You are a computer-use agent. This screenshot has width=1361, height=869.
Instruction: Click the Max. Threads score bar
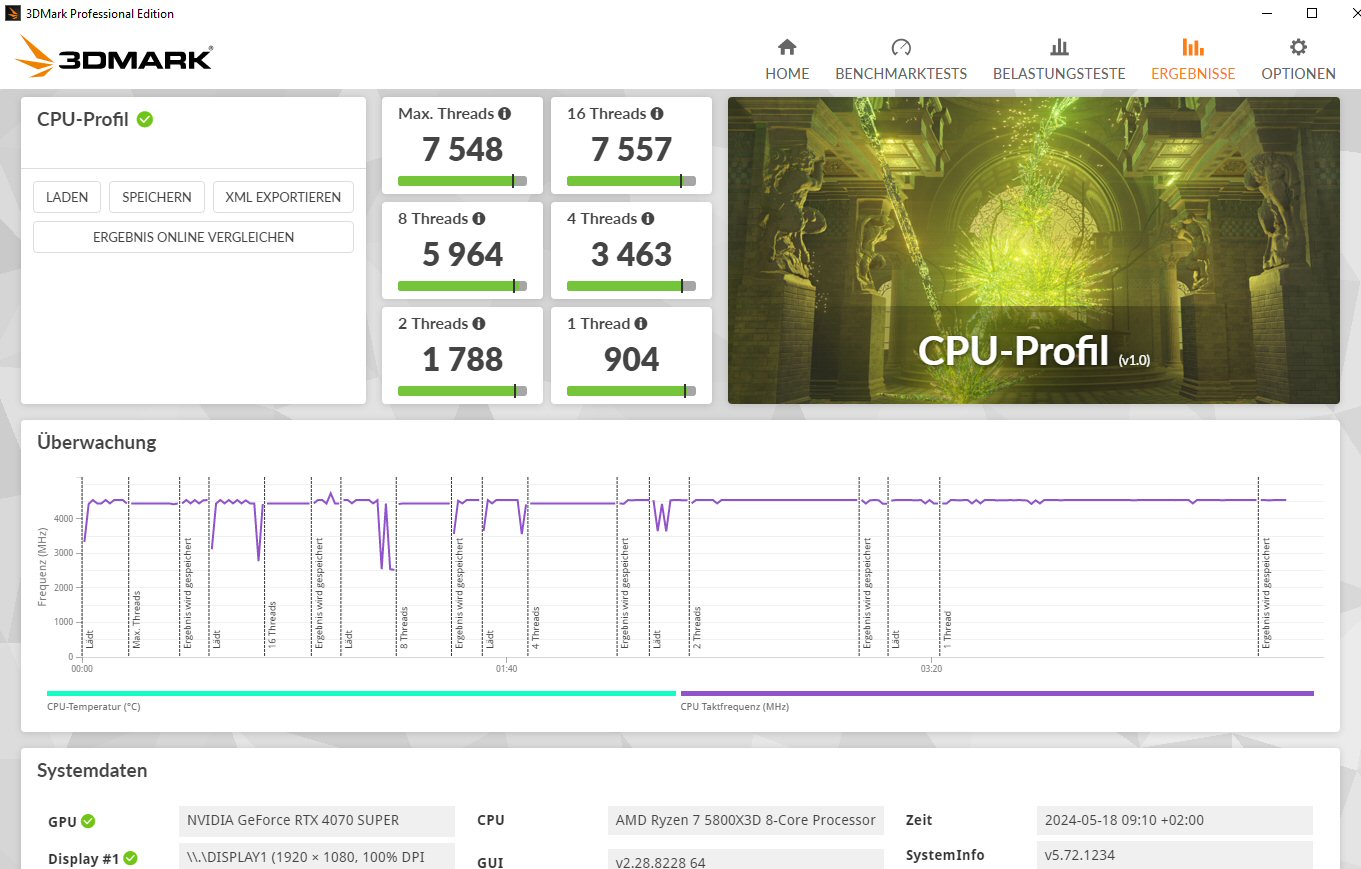pos(462,181)
